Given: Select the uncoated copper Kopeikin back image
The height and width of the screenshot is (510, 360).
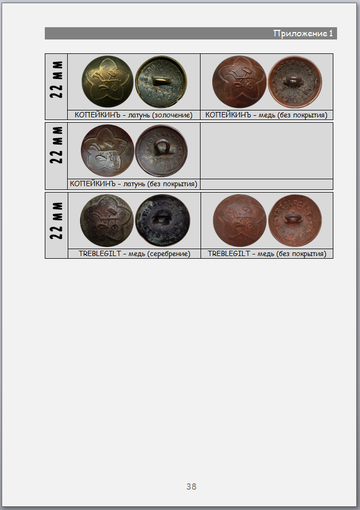Looking at the screenshot, I should pyautogui.click(x=295, y=82).
